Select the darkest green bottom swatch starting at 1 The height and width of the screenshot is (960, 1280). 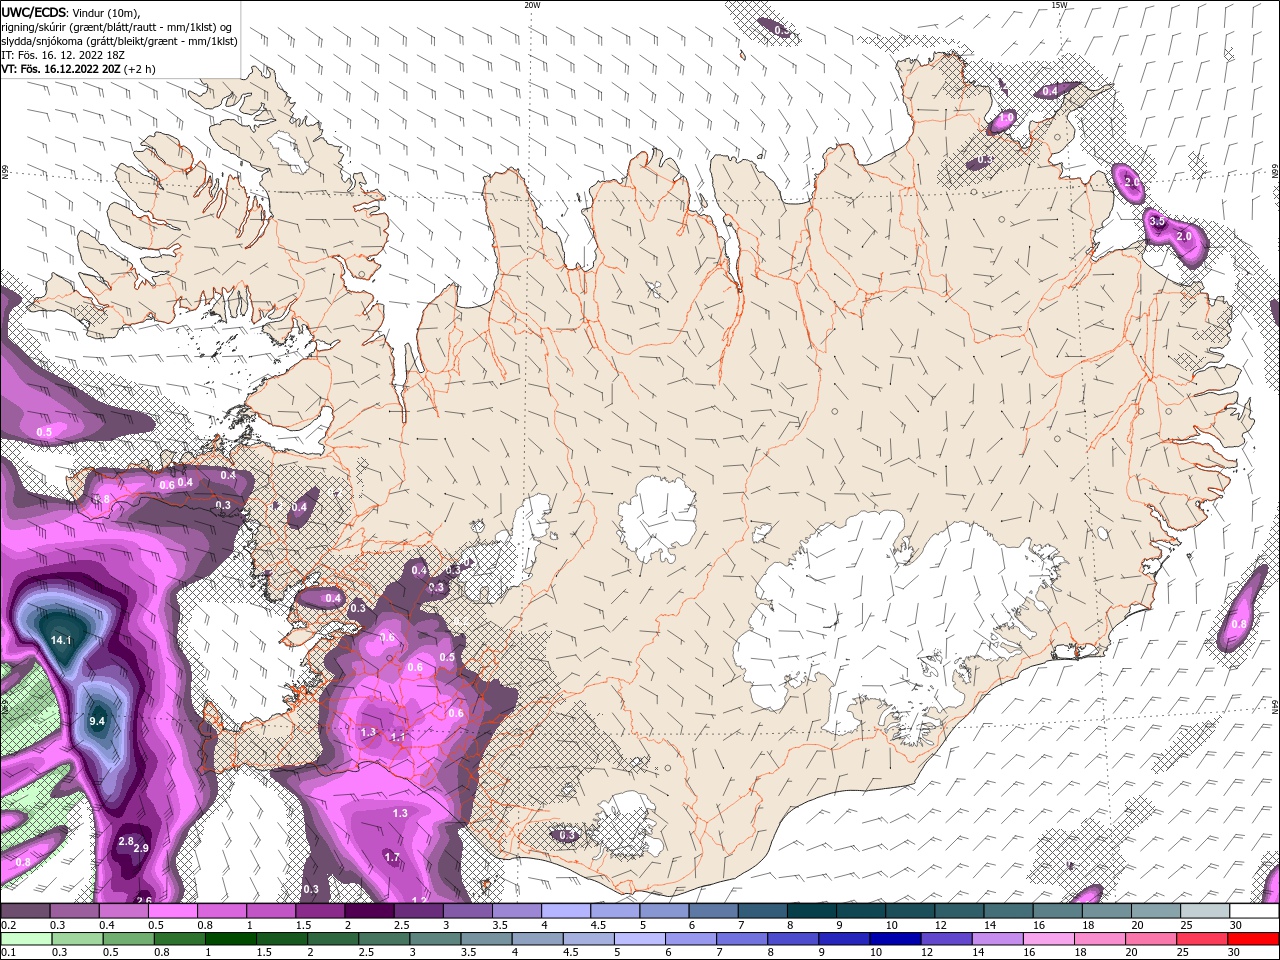click(230, 939)
